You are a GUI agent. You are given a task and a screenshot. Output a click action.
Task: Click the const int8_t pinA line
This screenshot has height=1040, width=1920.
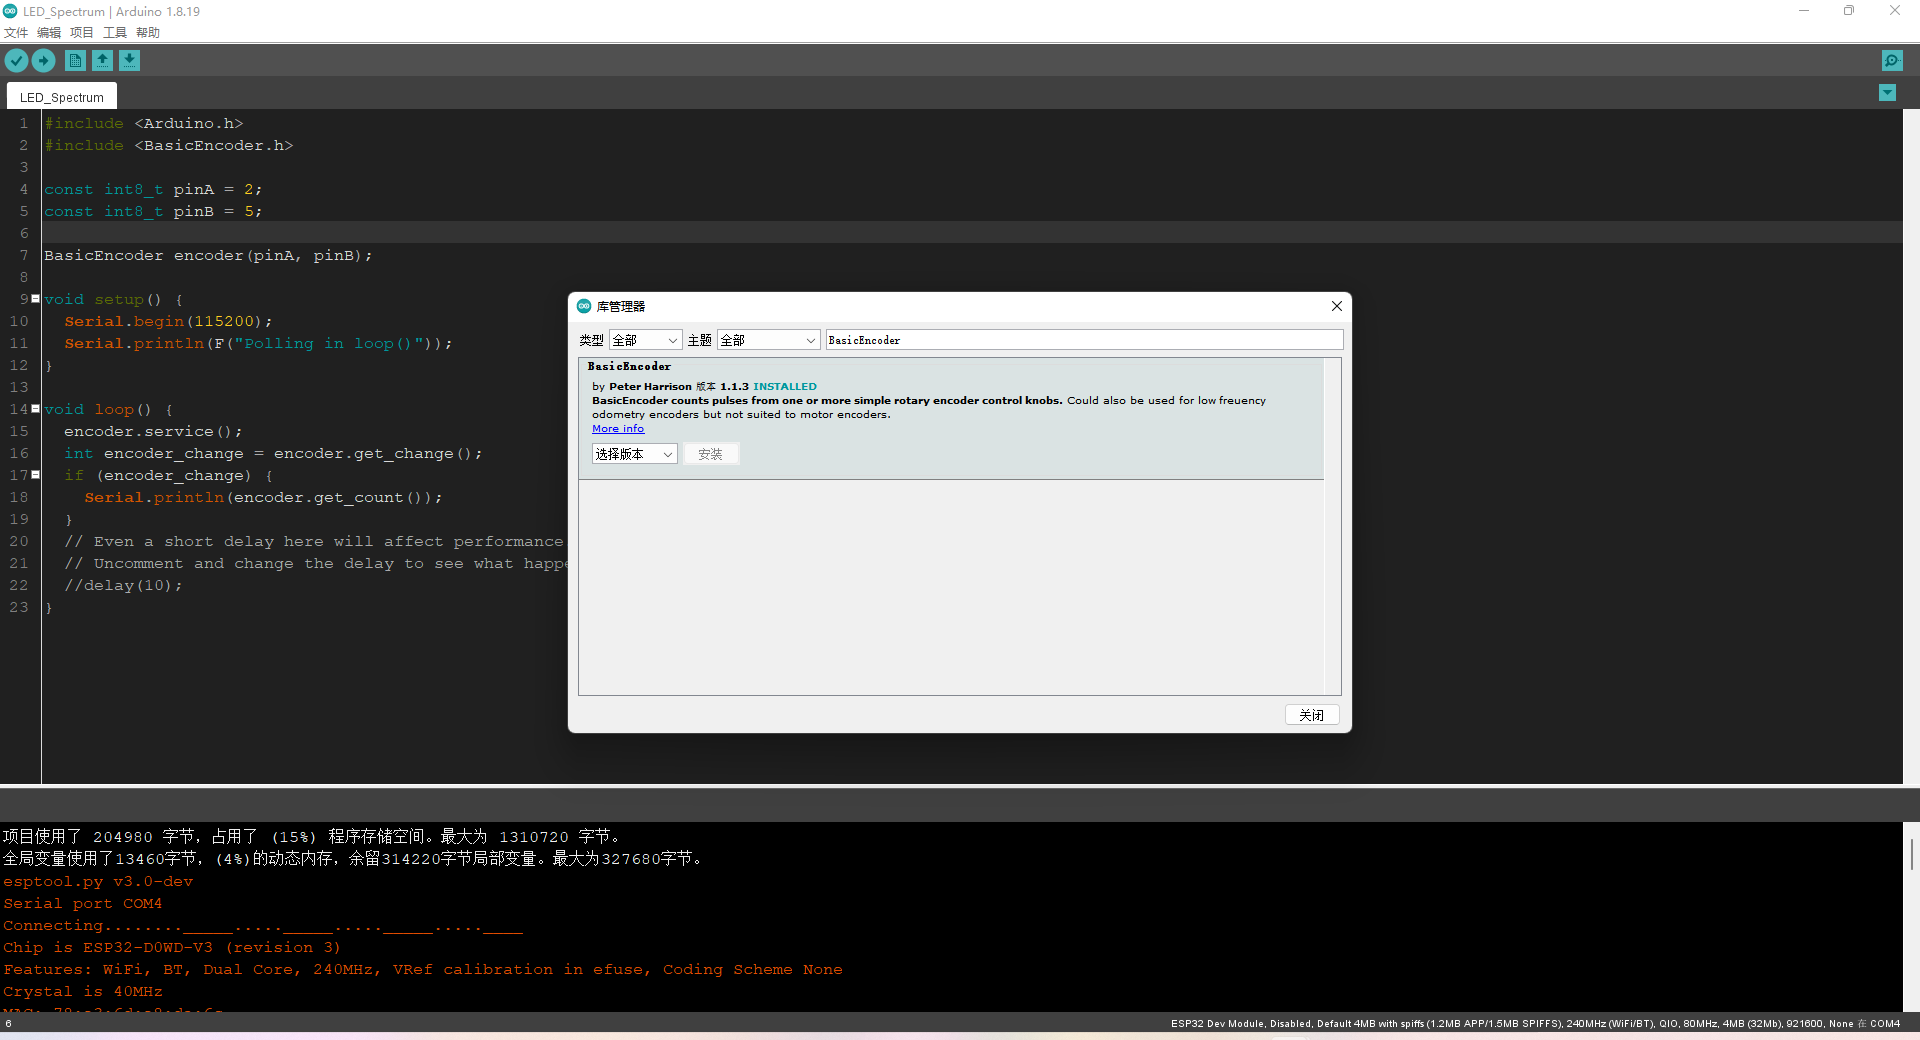point(153,189)
